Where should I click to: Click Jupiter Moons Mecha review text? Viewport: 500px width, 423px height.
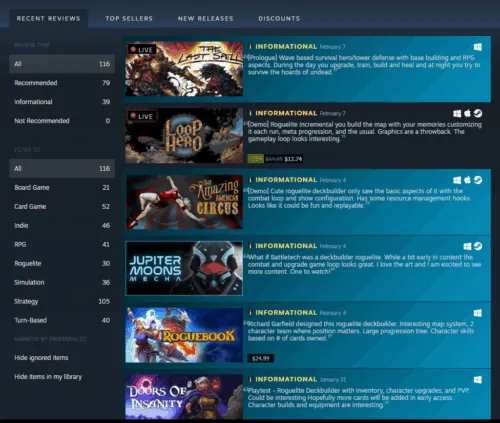363,264
